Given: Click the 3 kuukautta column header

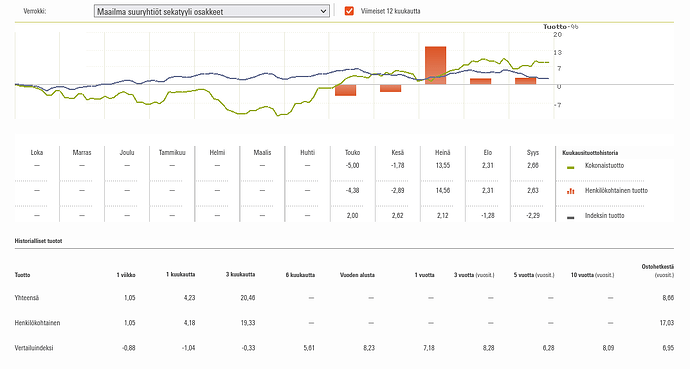Looking at the screenshot, I should pos(240,274).
